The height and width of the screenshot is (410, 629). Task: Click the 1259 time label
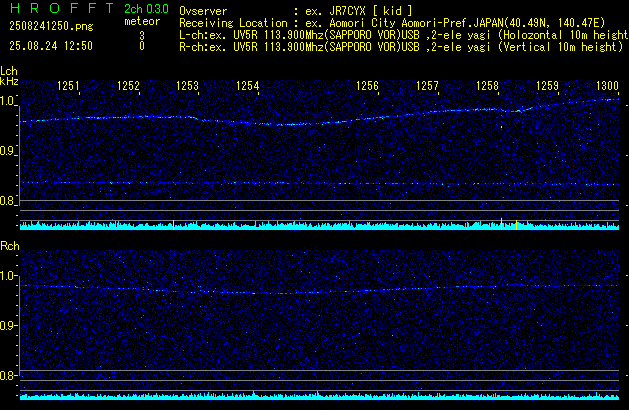(x=548, y=85)
